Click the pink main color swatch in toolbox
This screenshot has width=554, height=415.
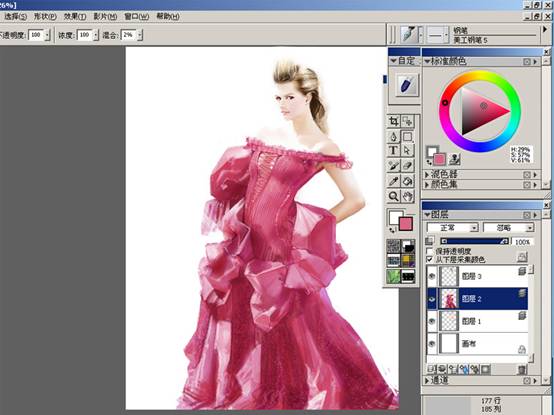pos(406,224)
